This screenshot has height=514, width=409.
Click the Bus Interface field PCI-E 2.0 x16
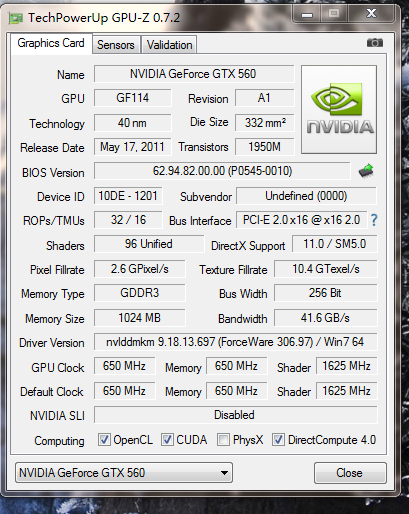pyautogui.click(x=302, y=220)
